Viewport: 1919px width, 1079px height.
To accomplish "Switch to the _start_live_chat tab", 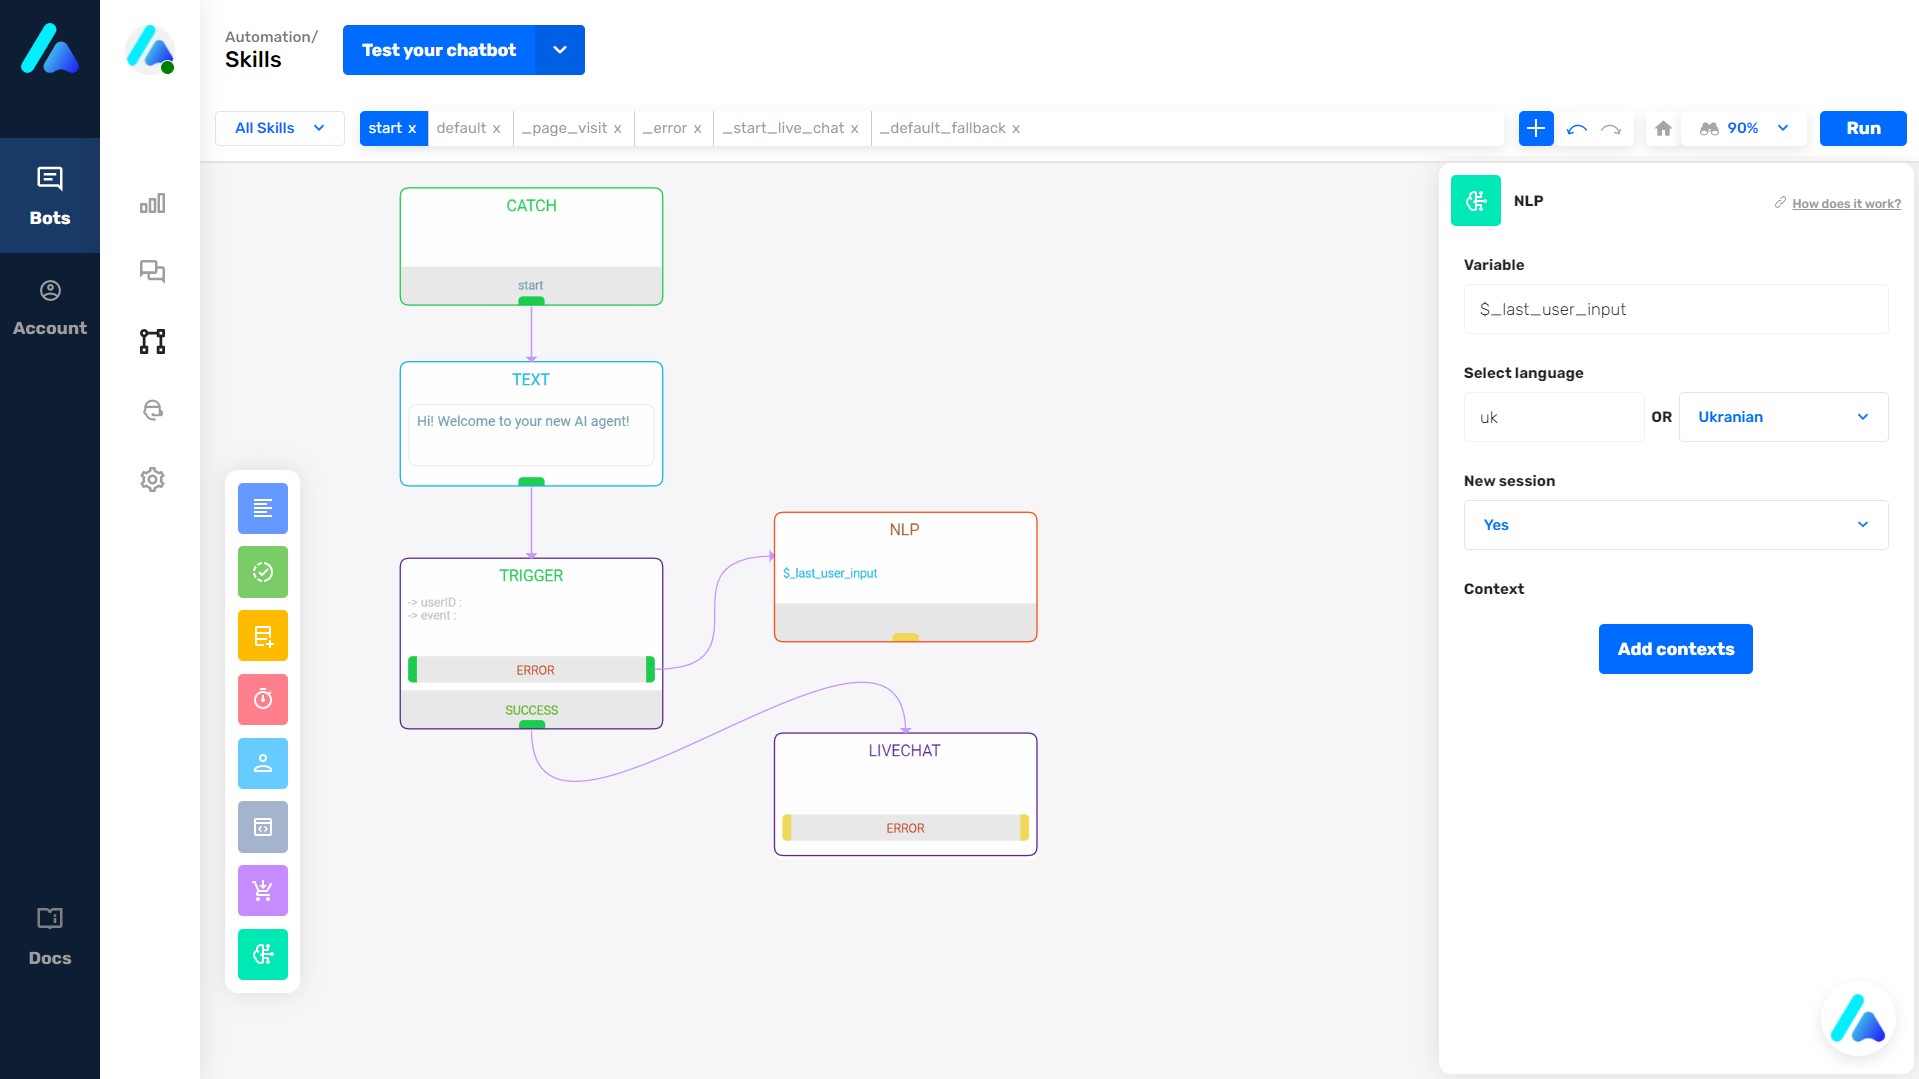I will pyautogui.click(x=783, y=128).
